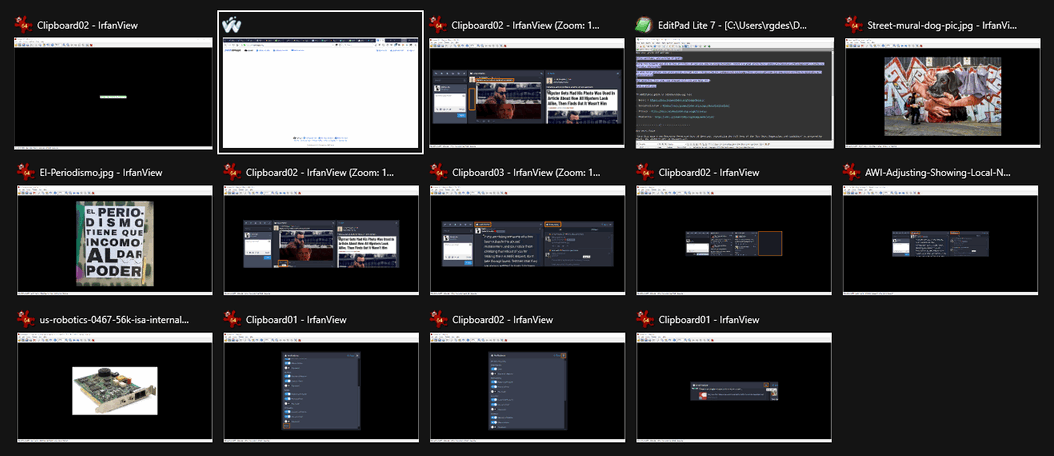Viewport: 1054px width, 456px height.
Task: Click IrfanView icon beside us-robotics-0467-56k title
Action: [25, 320]
